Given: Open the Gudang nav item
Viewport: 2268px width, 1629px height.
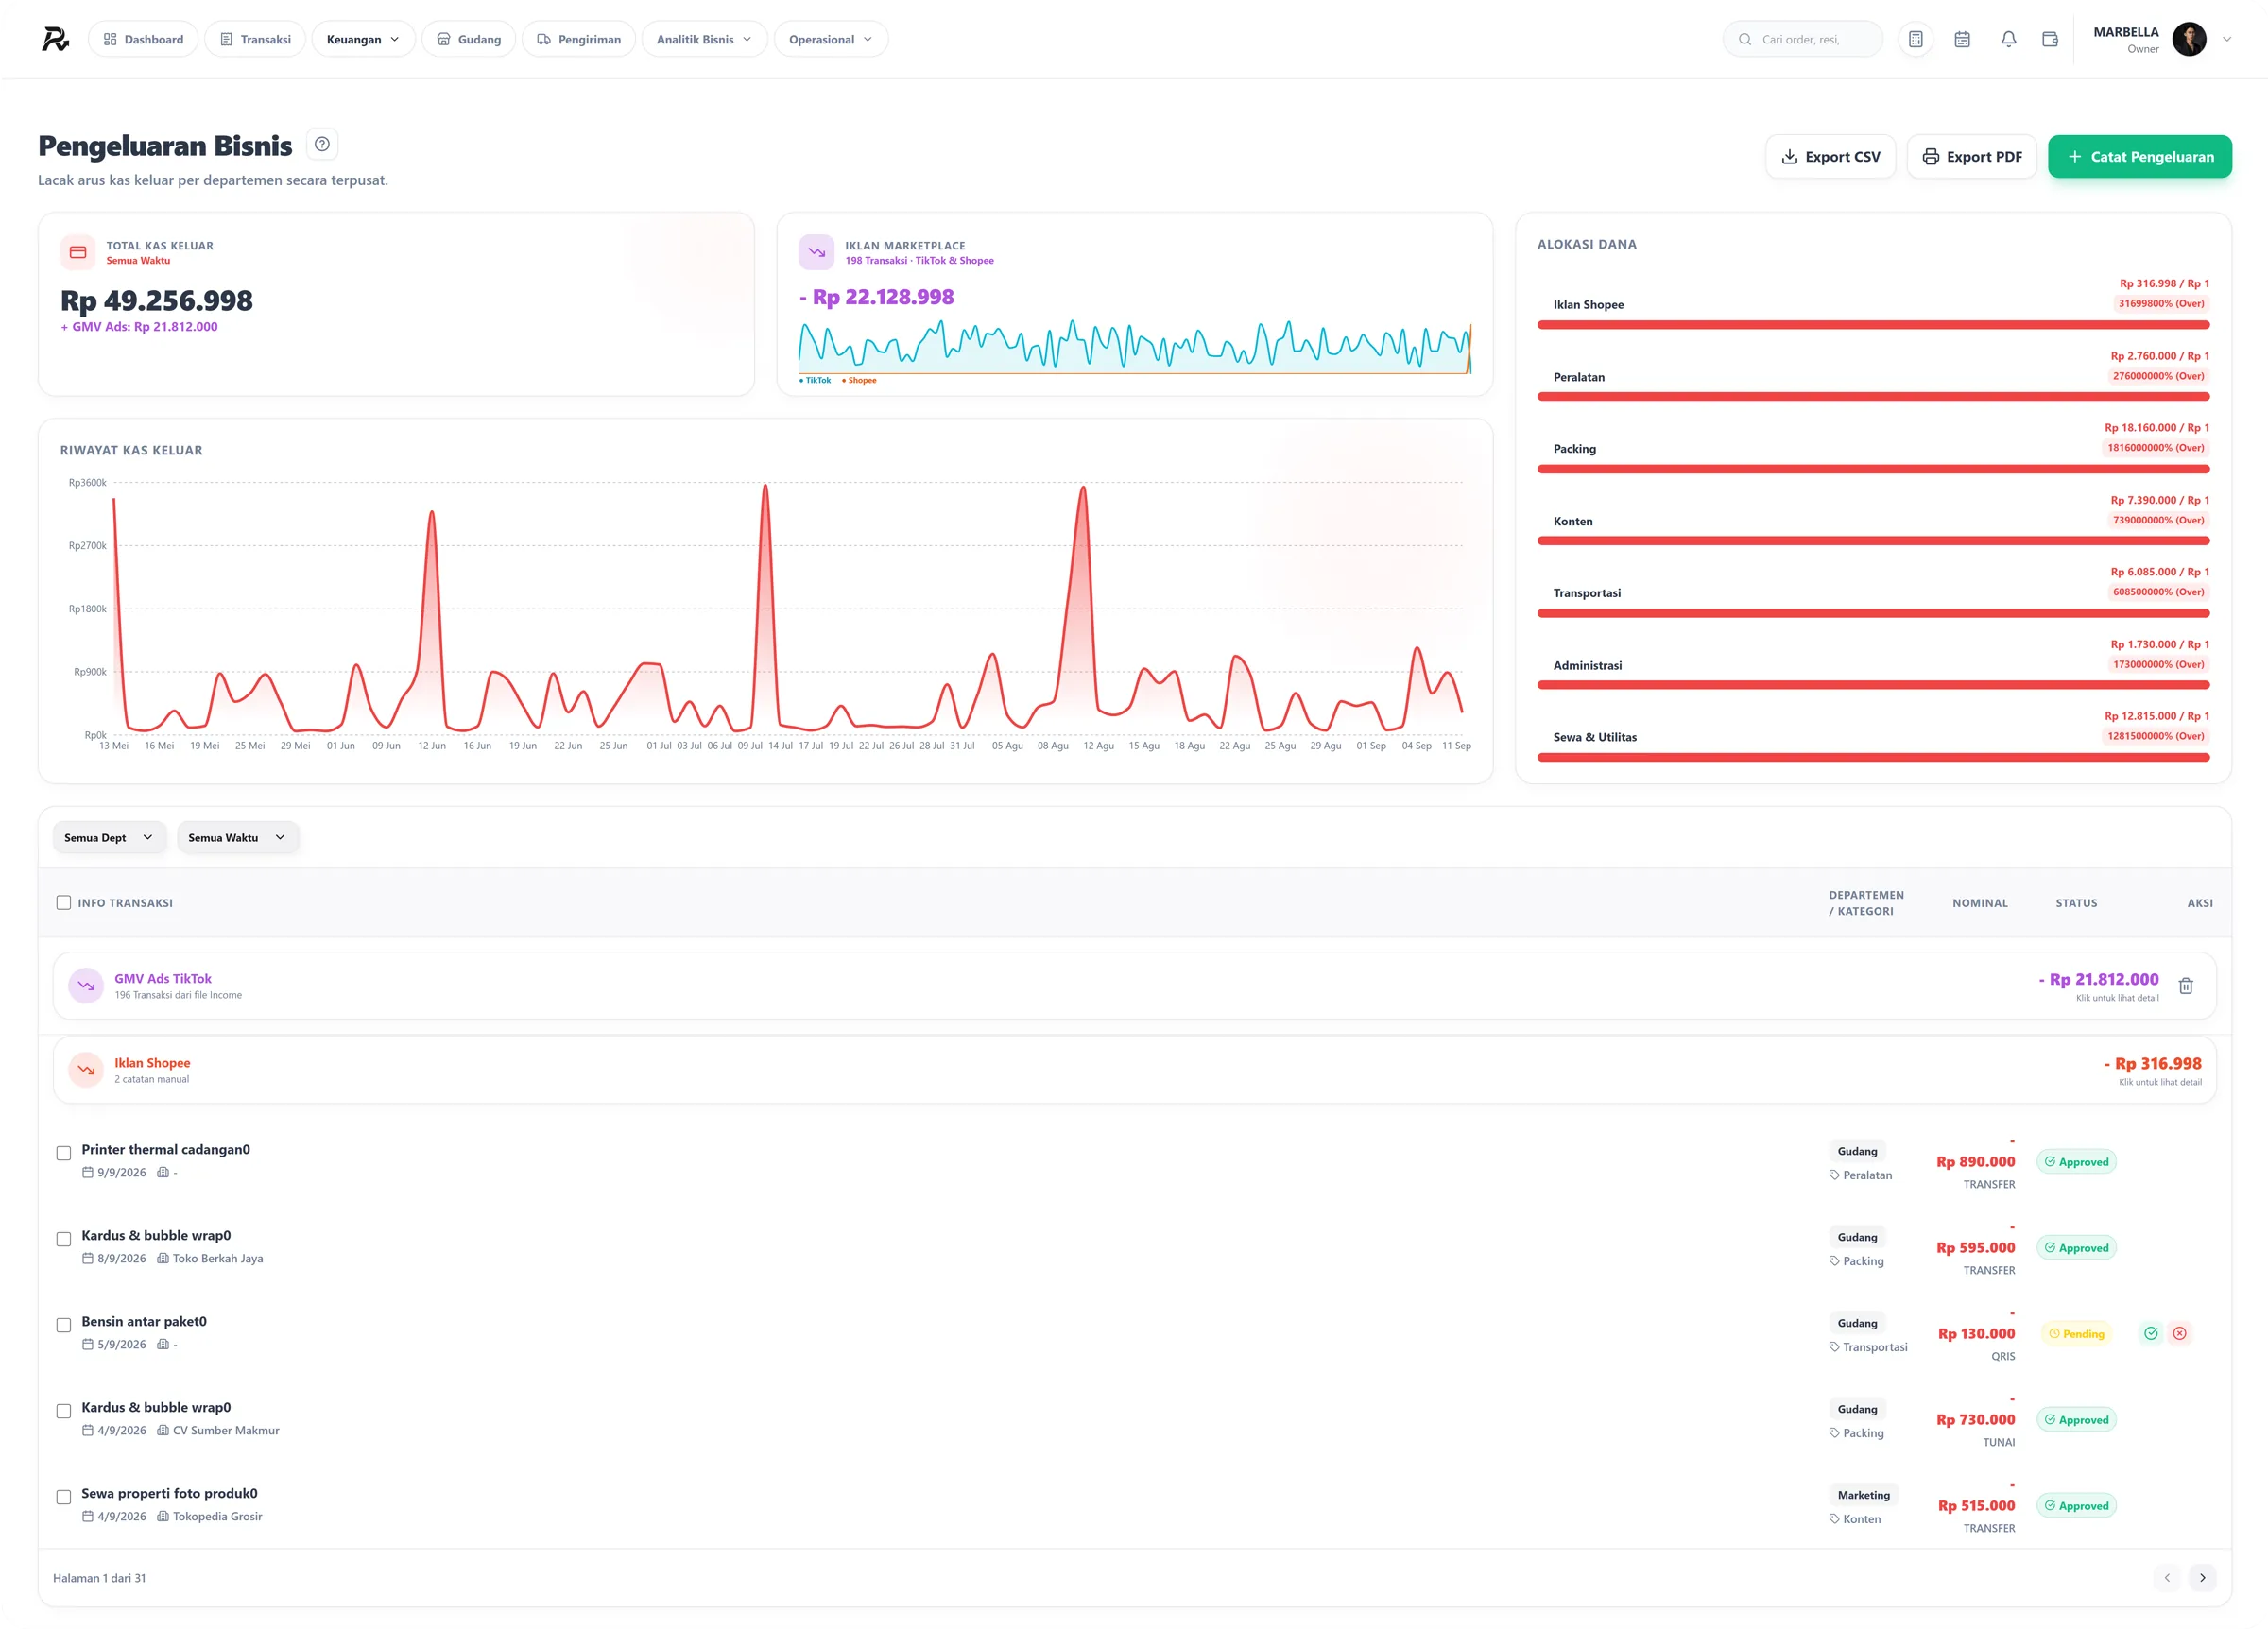Looking at the screenshot, I should (469, 39).
